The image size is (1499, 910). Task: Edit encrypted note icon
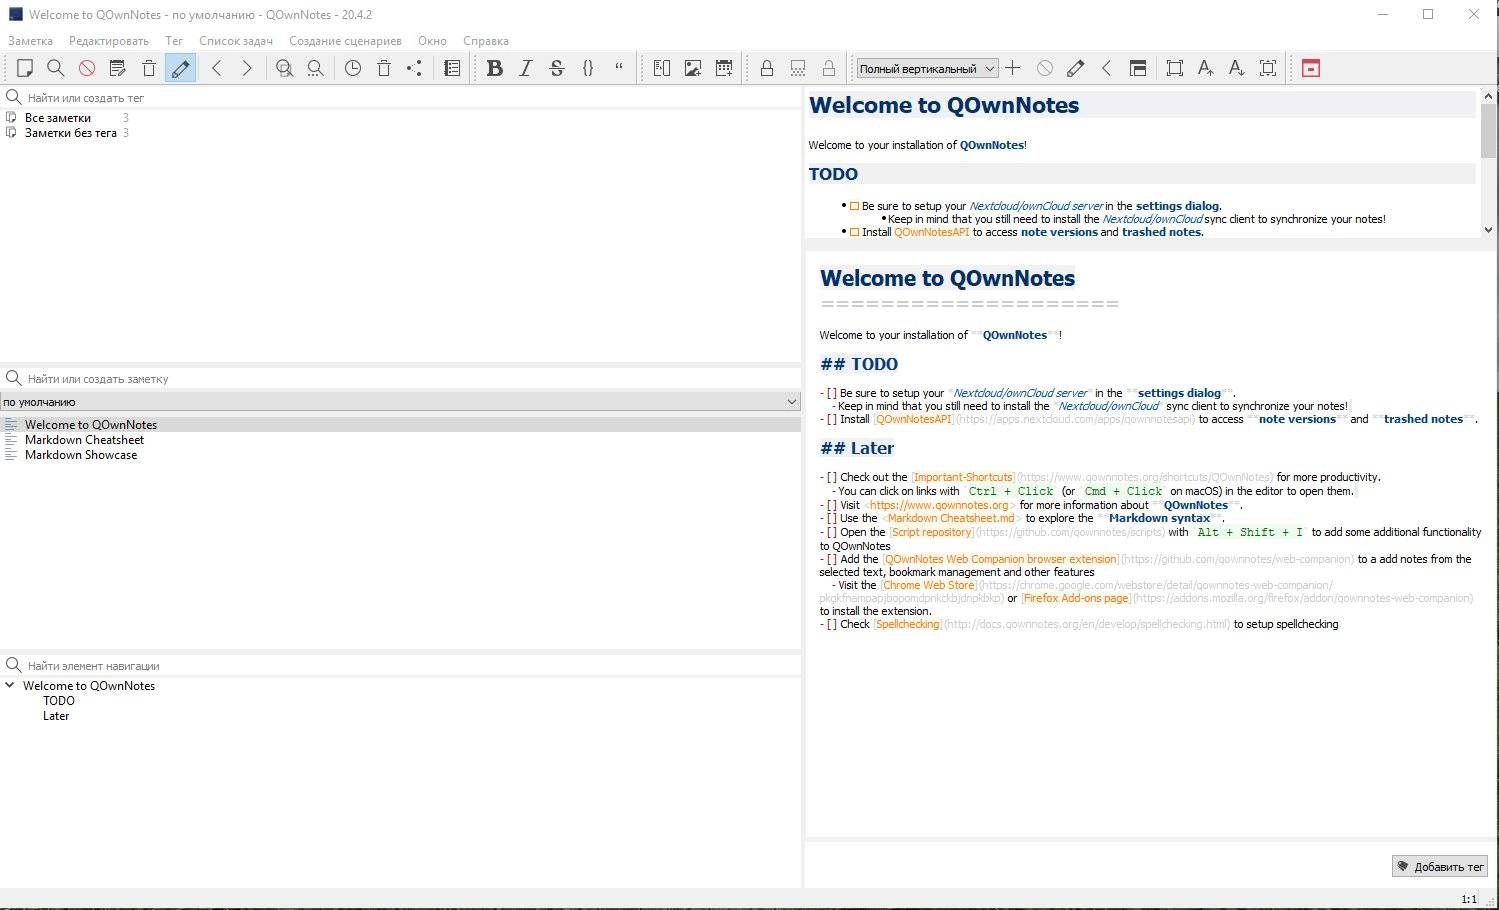pos(798,68)
